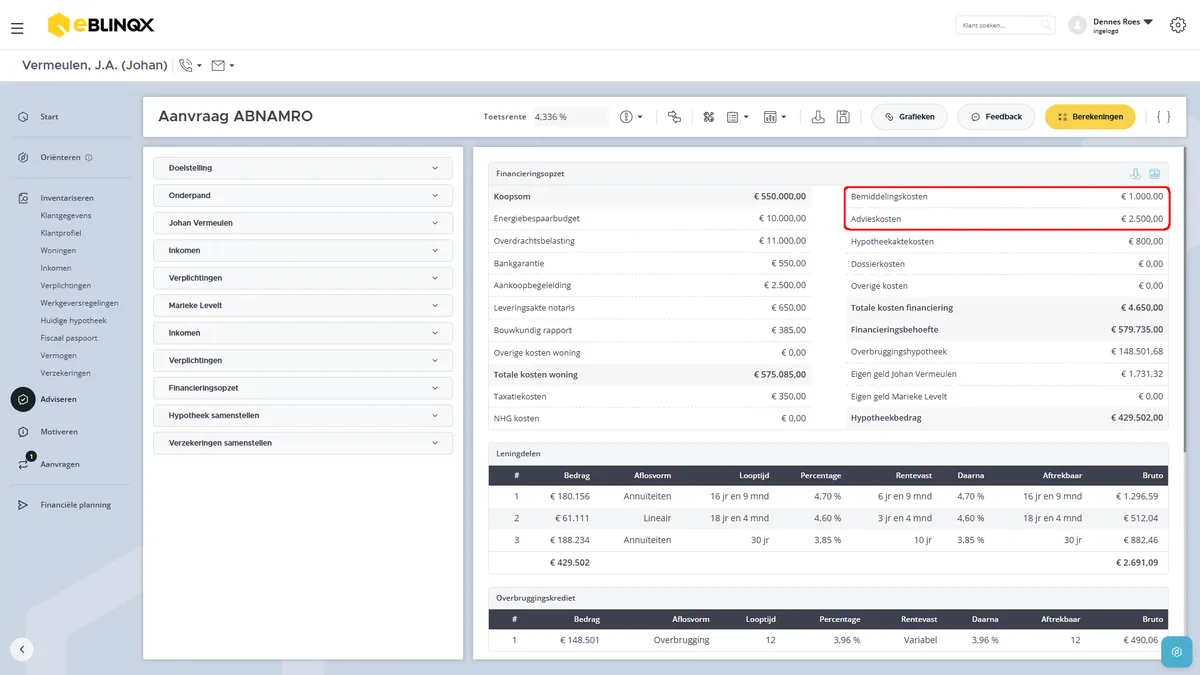Click the curly braces icon
The height and width of the screenshot is (675, 1200).
click(x=1163, y=117)
